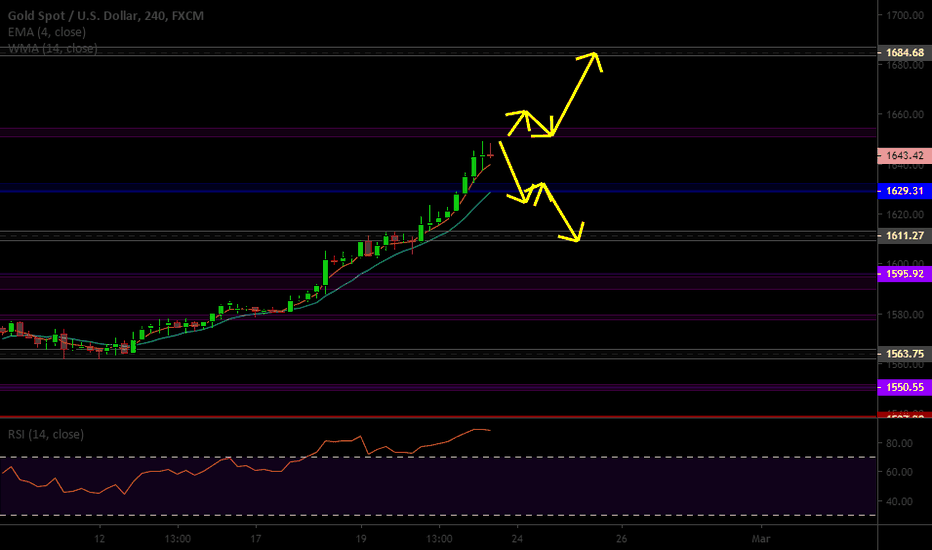Click the purple 1595.92 price label
Viewport: 932px width, 550px height.
905,274
